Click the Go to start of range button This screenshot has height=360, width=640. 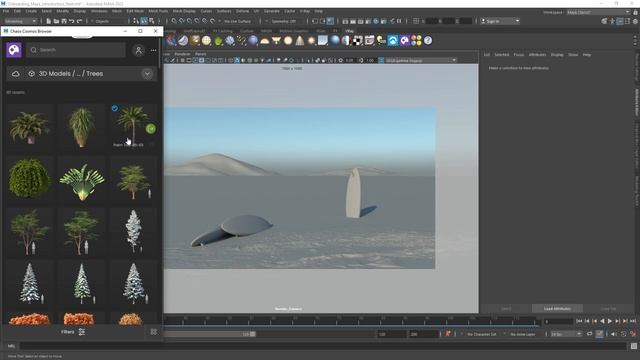tap(579, 322)
